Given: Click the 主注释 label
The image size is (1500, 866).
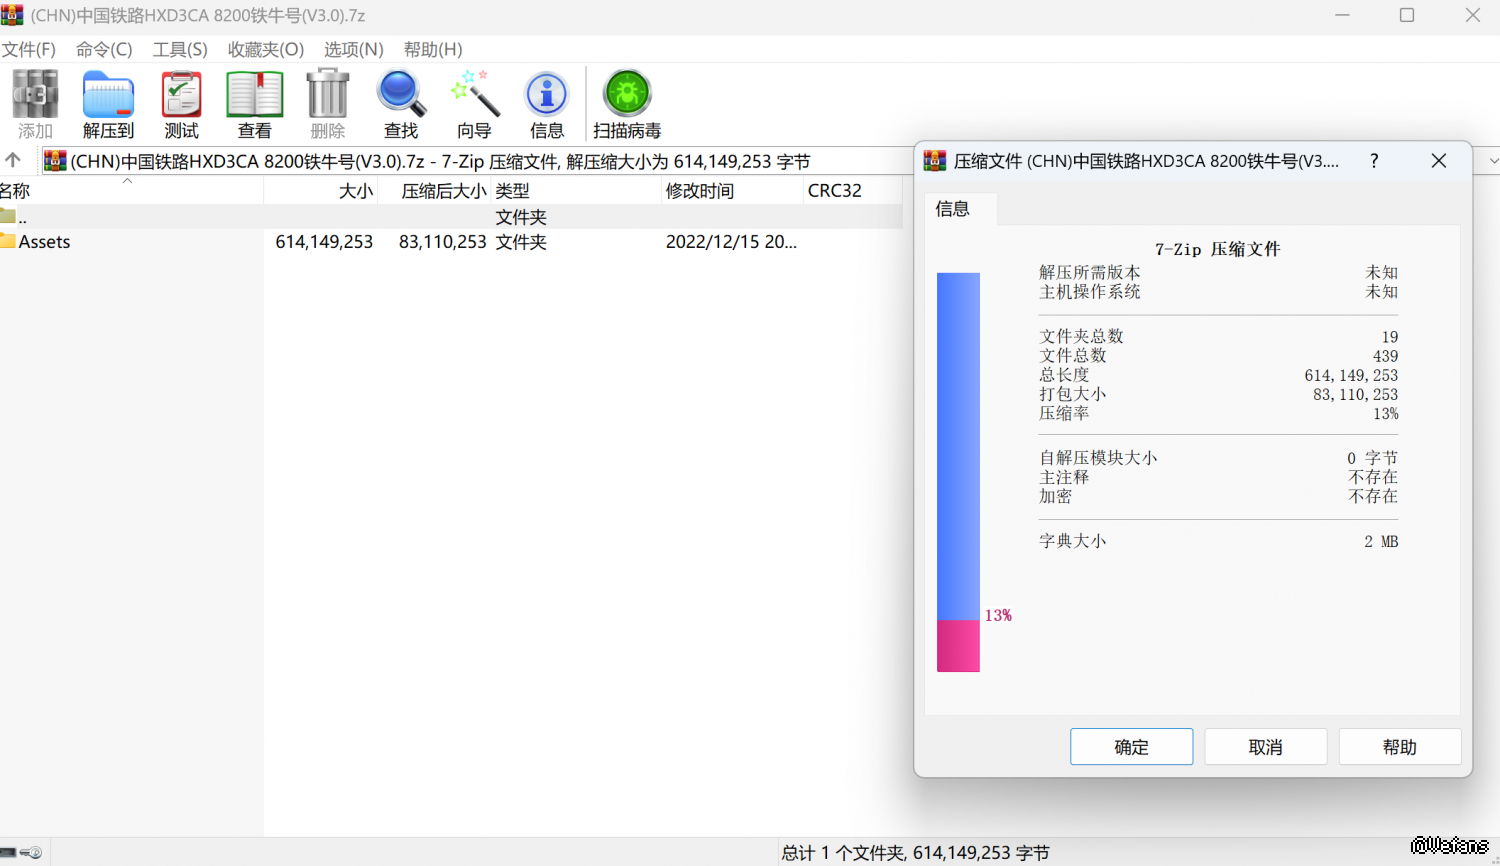Looking at the screenshot, I should pyautogui.click(x=1064, y=477).
